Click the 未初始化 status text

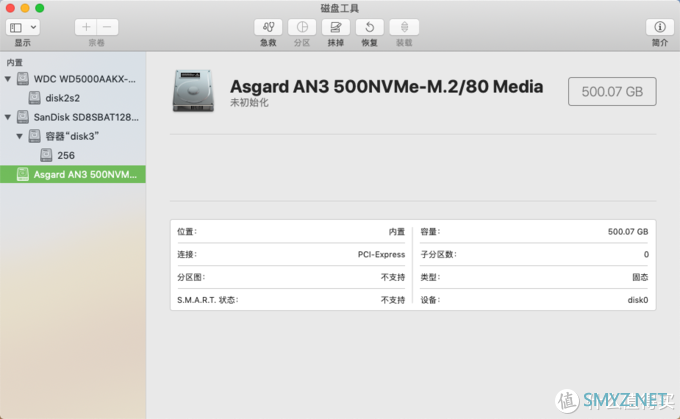(x=249, y=103)
